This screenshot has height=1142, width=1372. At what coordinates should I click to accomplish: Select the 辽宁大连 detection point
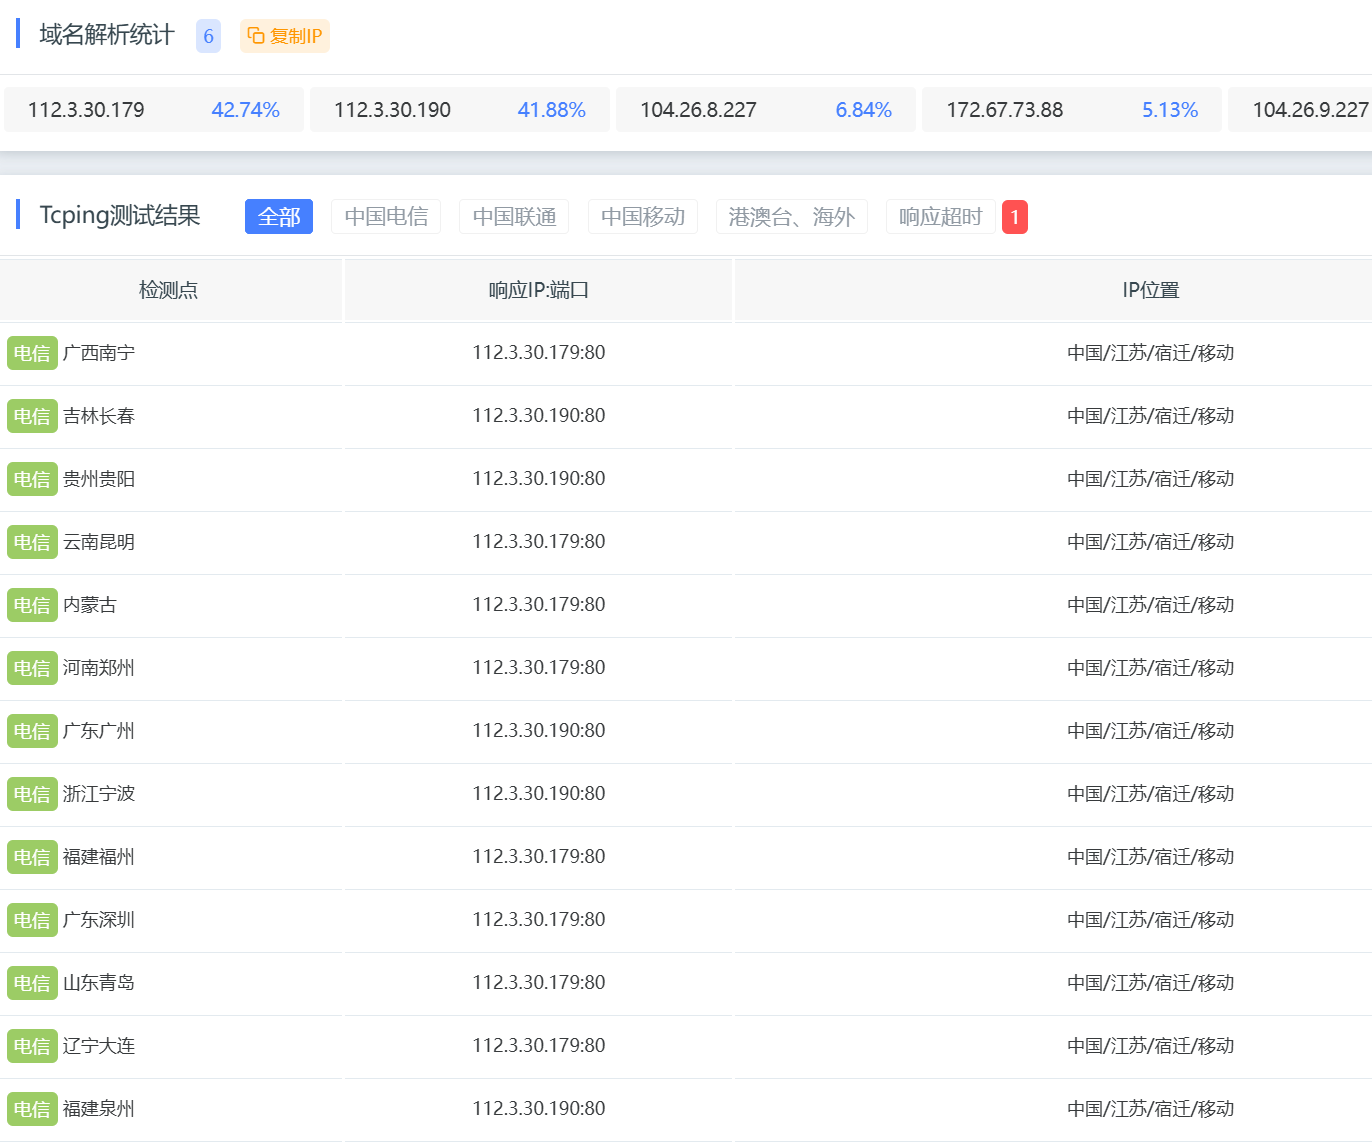[99, 1046]
